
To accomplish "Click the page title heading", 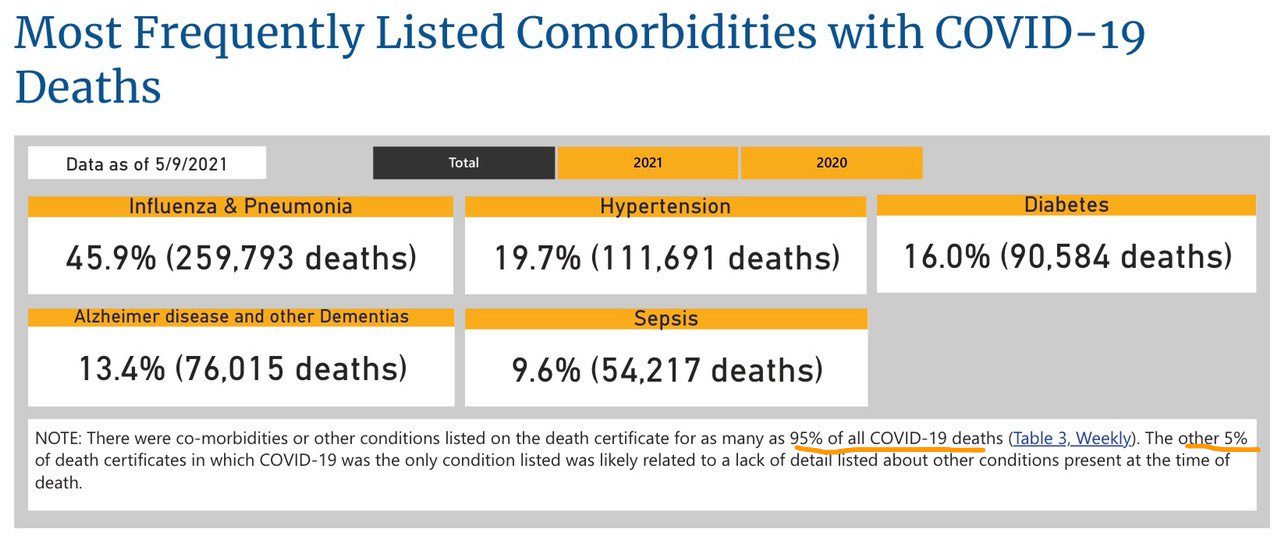I will (x=580, y=60).
